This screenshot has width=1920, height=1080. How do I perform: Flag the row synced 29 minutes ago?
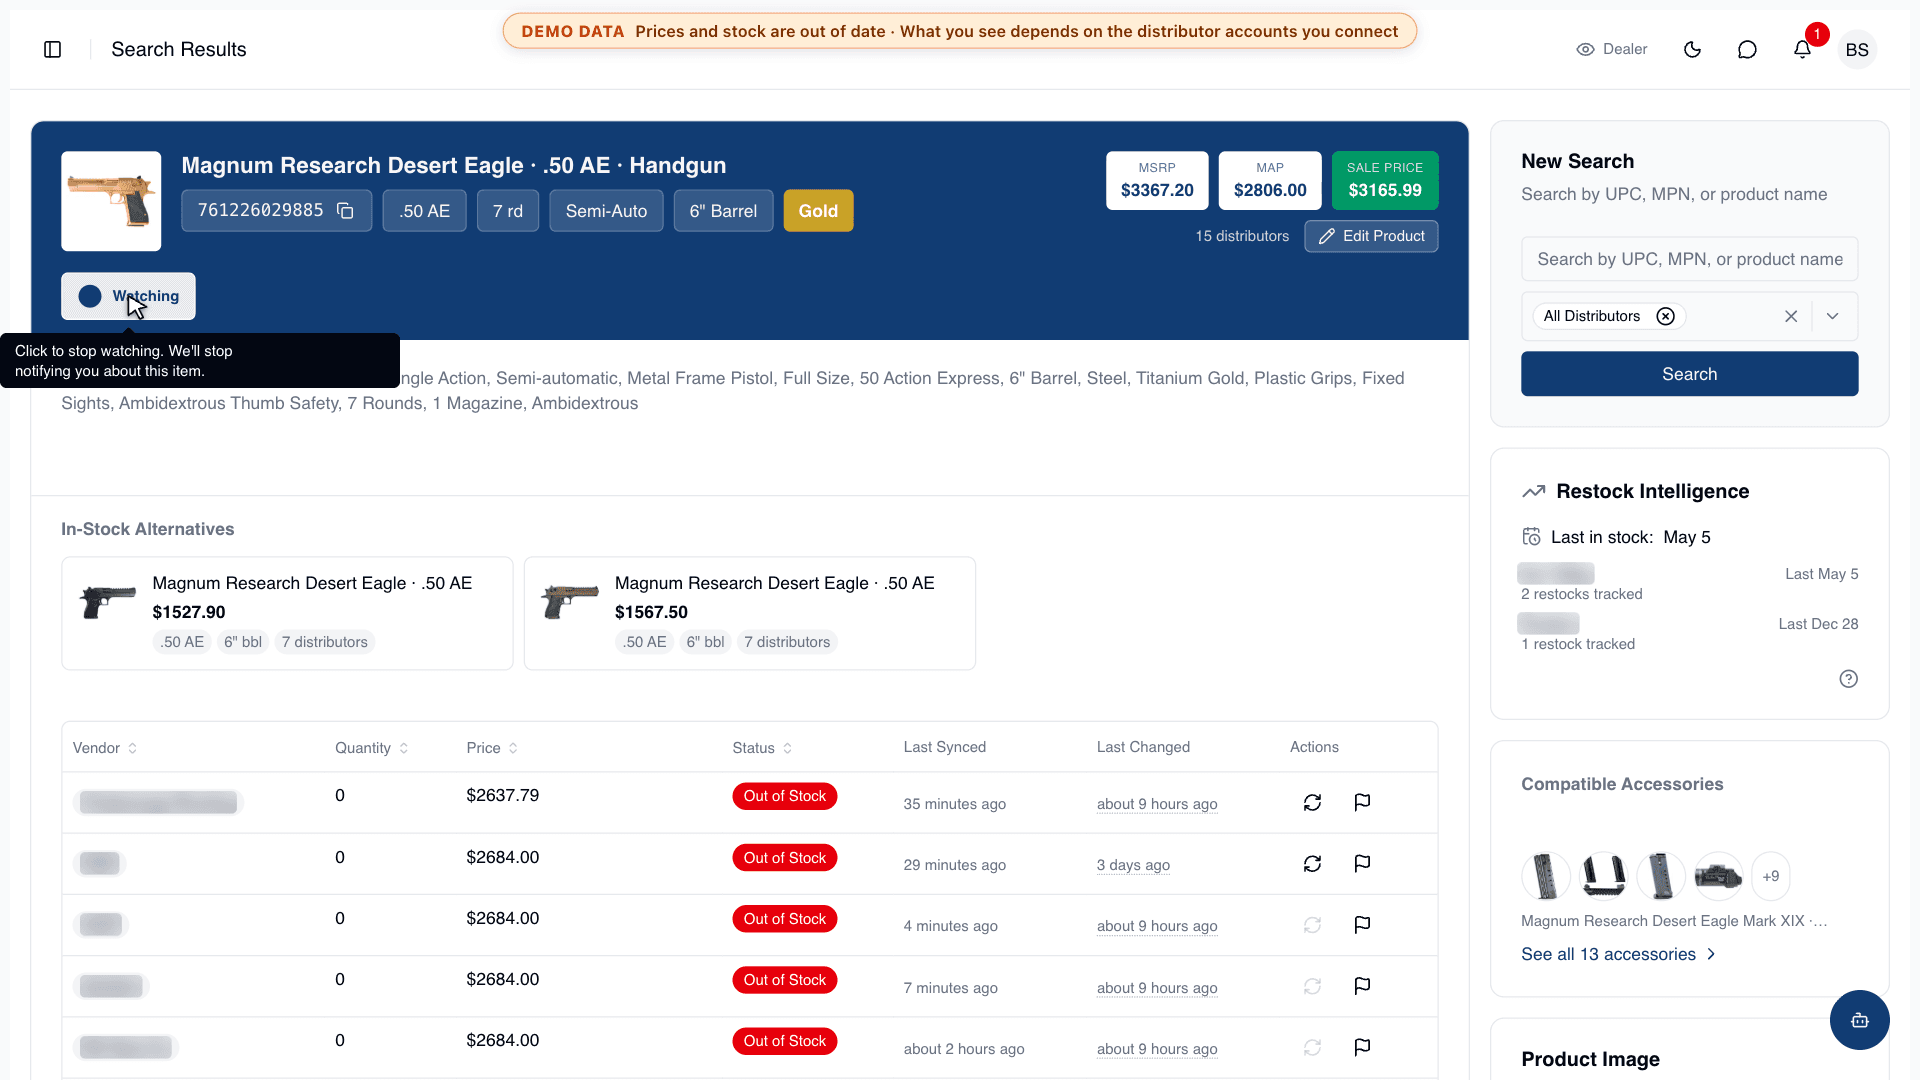pyautogui.click(x=1362, y=864)
